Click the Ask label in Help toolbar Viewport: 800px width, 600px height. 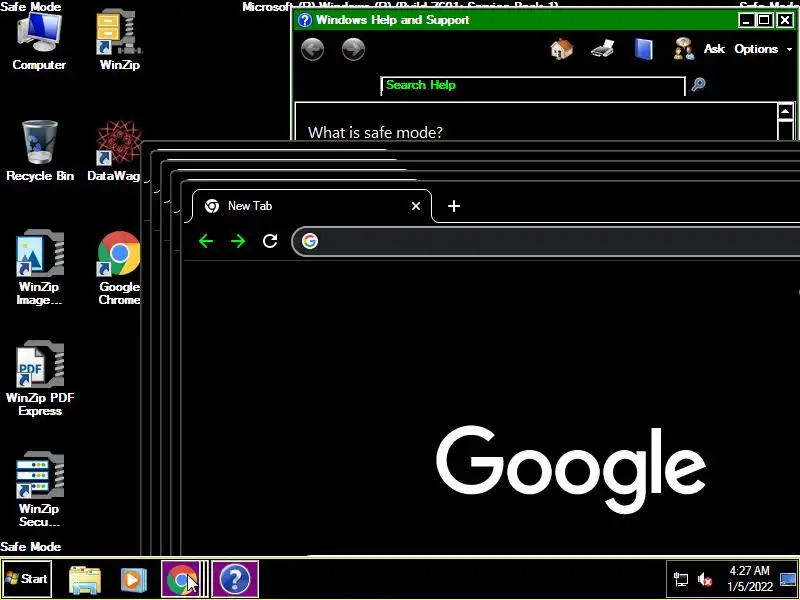tap(714, 49)
